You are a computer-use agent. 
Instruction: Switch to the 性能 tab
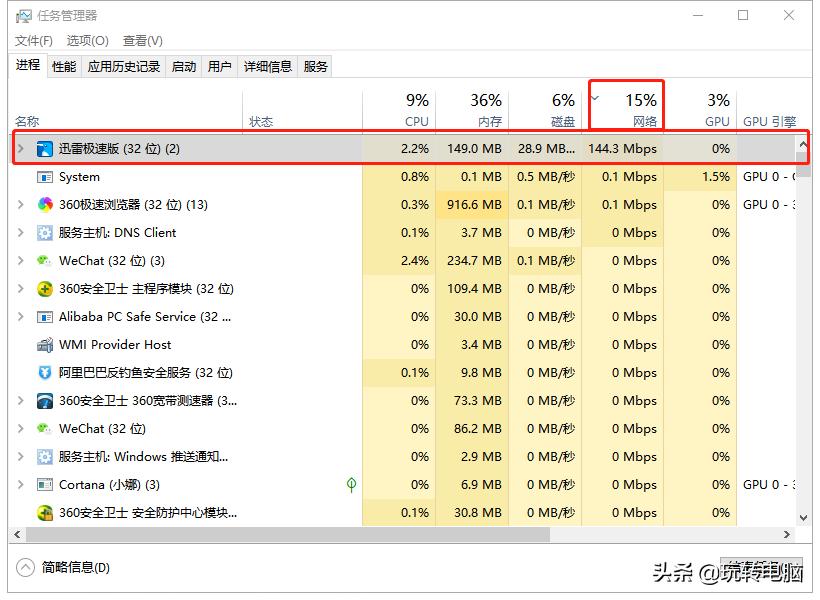click(x=65, y=66)
